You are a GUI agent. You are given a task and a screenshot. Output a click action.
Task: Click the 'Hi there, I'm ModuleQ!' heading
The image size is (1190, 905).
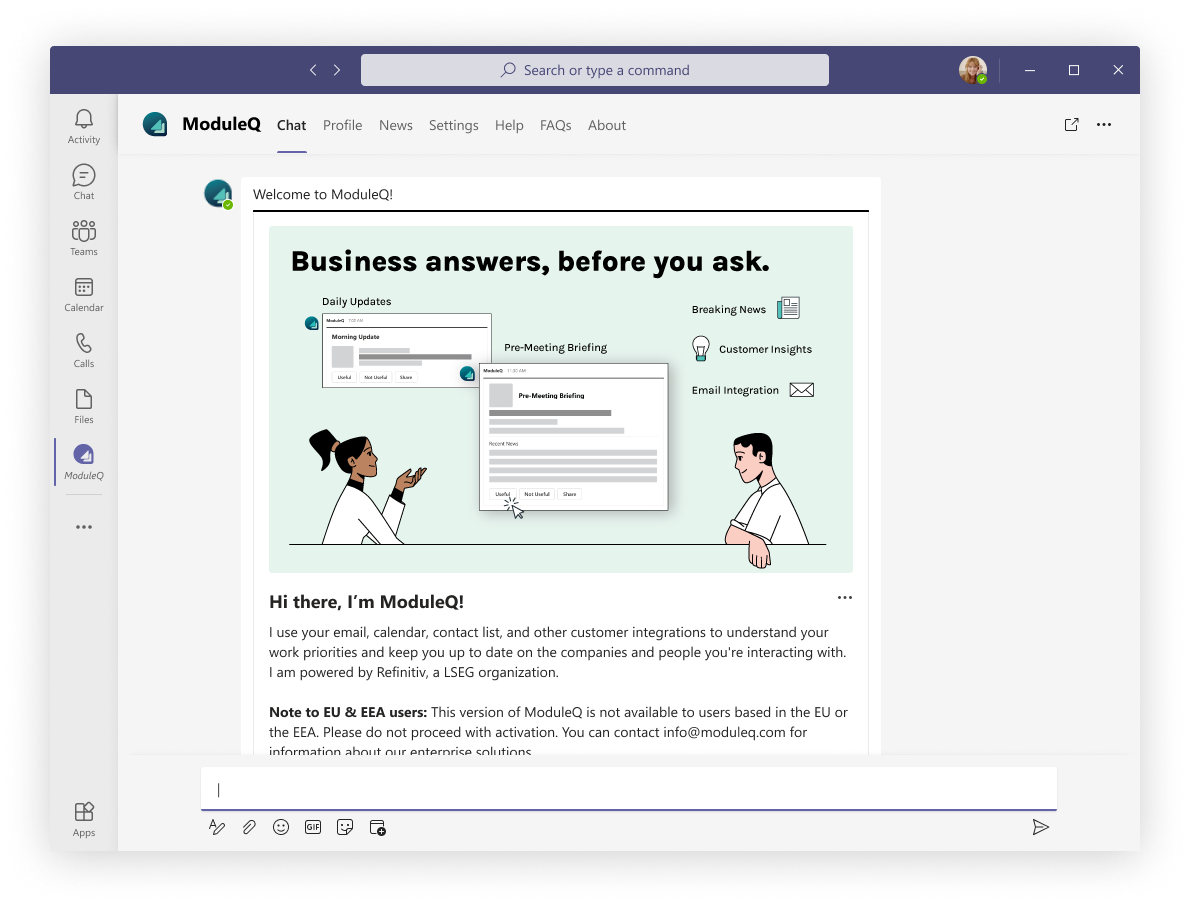click(x=367, y=602)
